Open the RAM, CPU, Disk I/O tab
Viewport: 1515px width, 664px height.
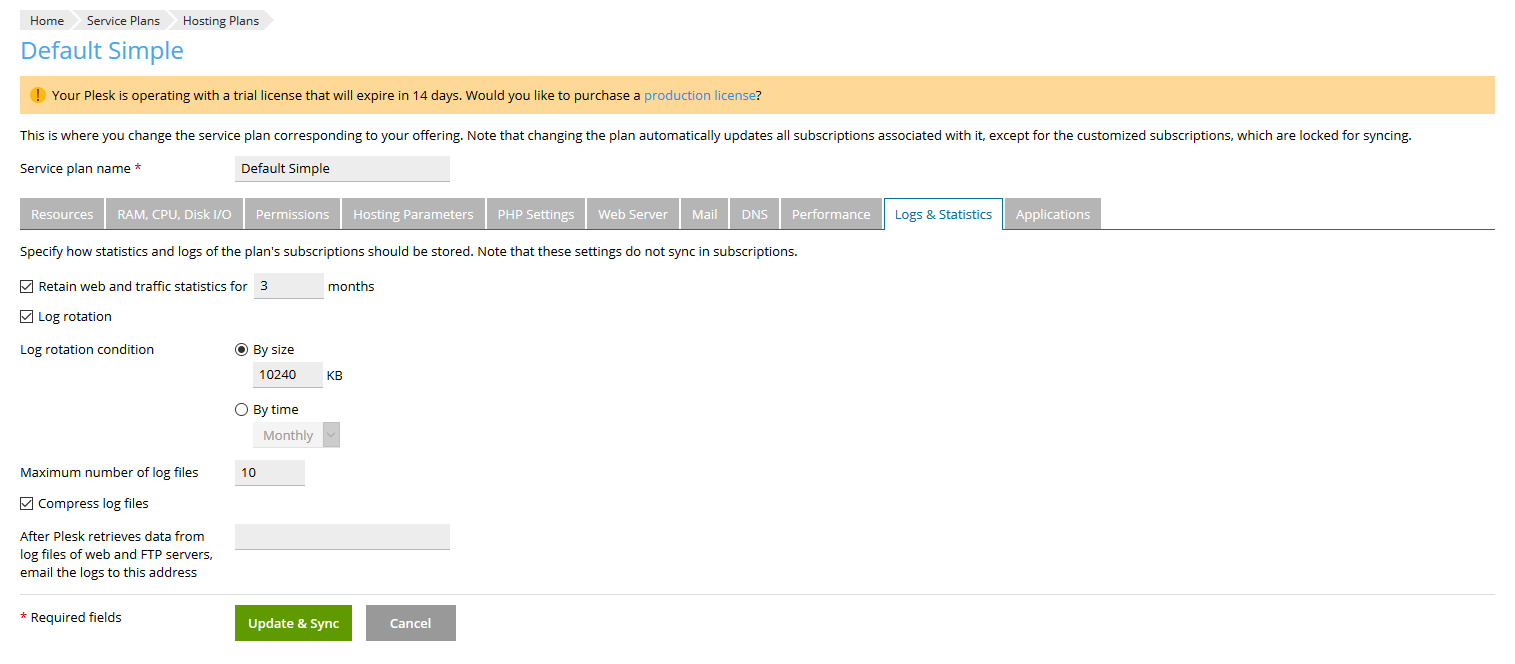pos(174,214)
